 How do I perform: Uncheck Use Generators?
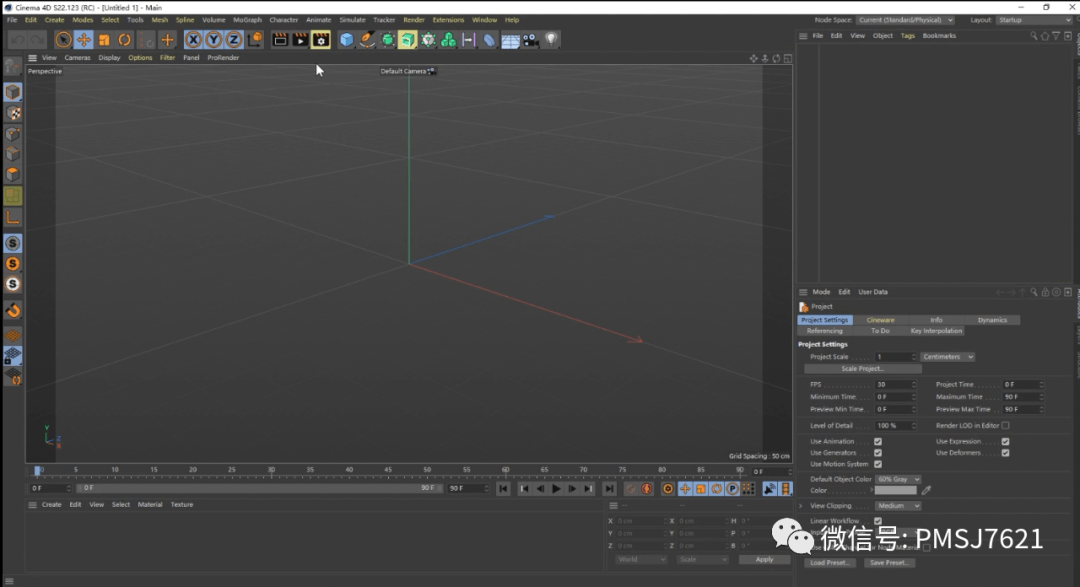pos(878,453)
